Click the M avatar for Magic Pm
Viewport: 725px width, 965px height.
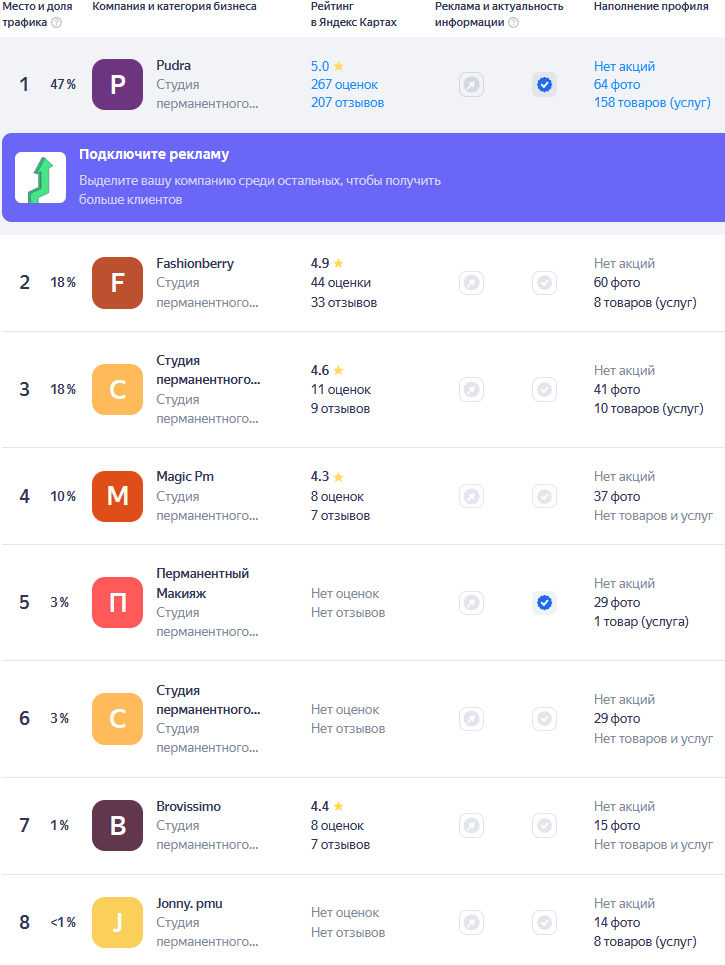click(x=118, y=496)
